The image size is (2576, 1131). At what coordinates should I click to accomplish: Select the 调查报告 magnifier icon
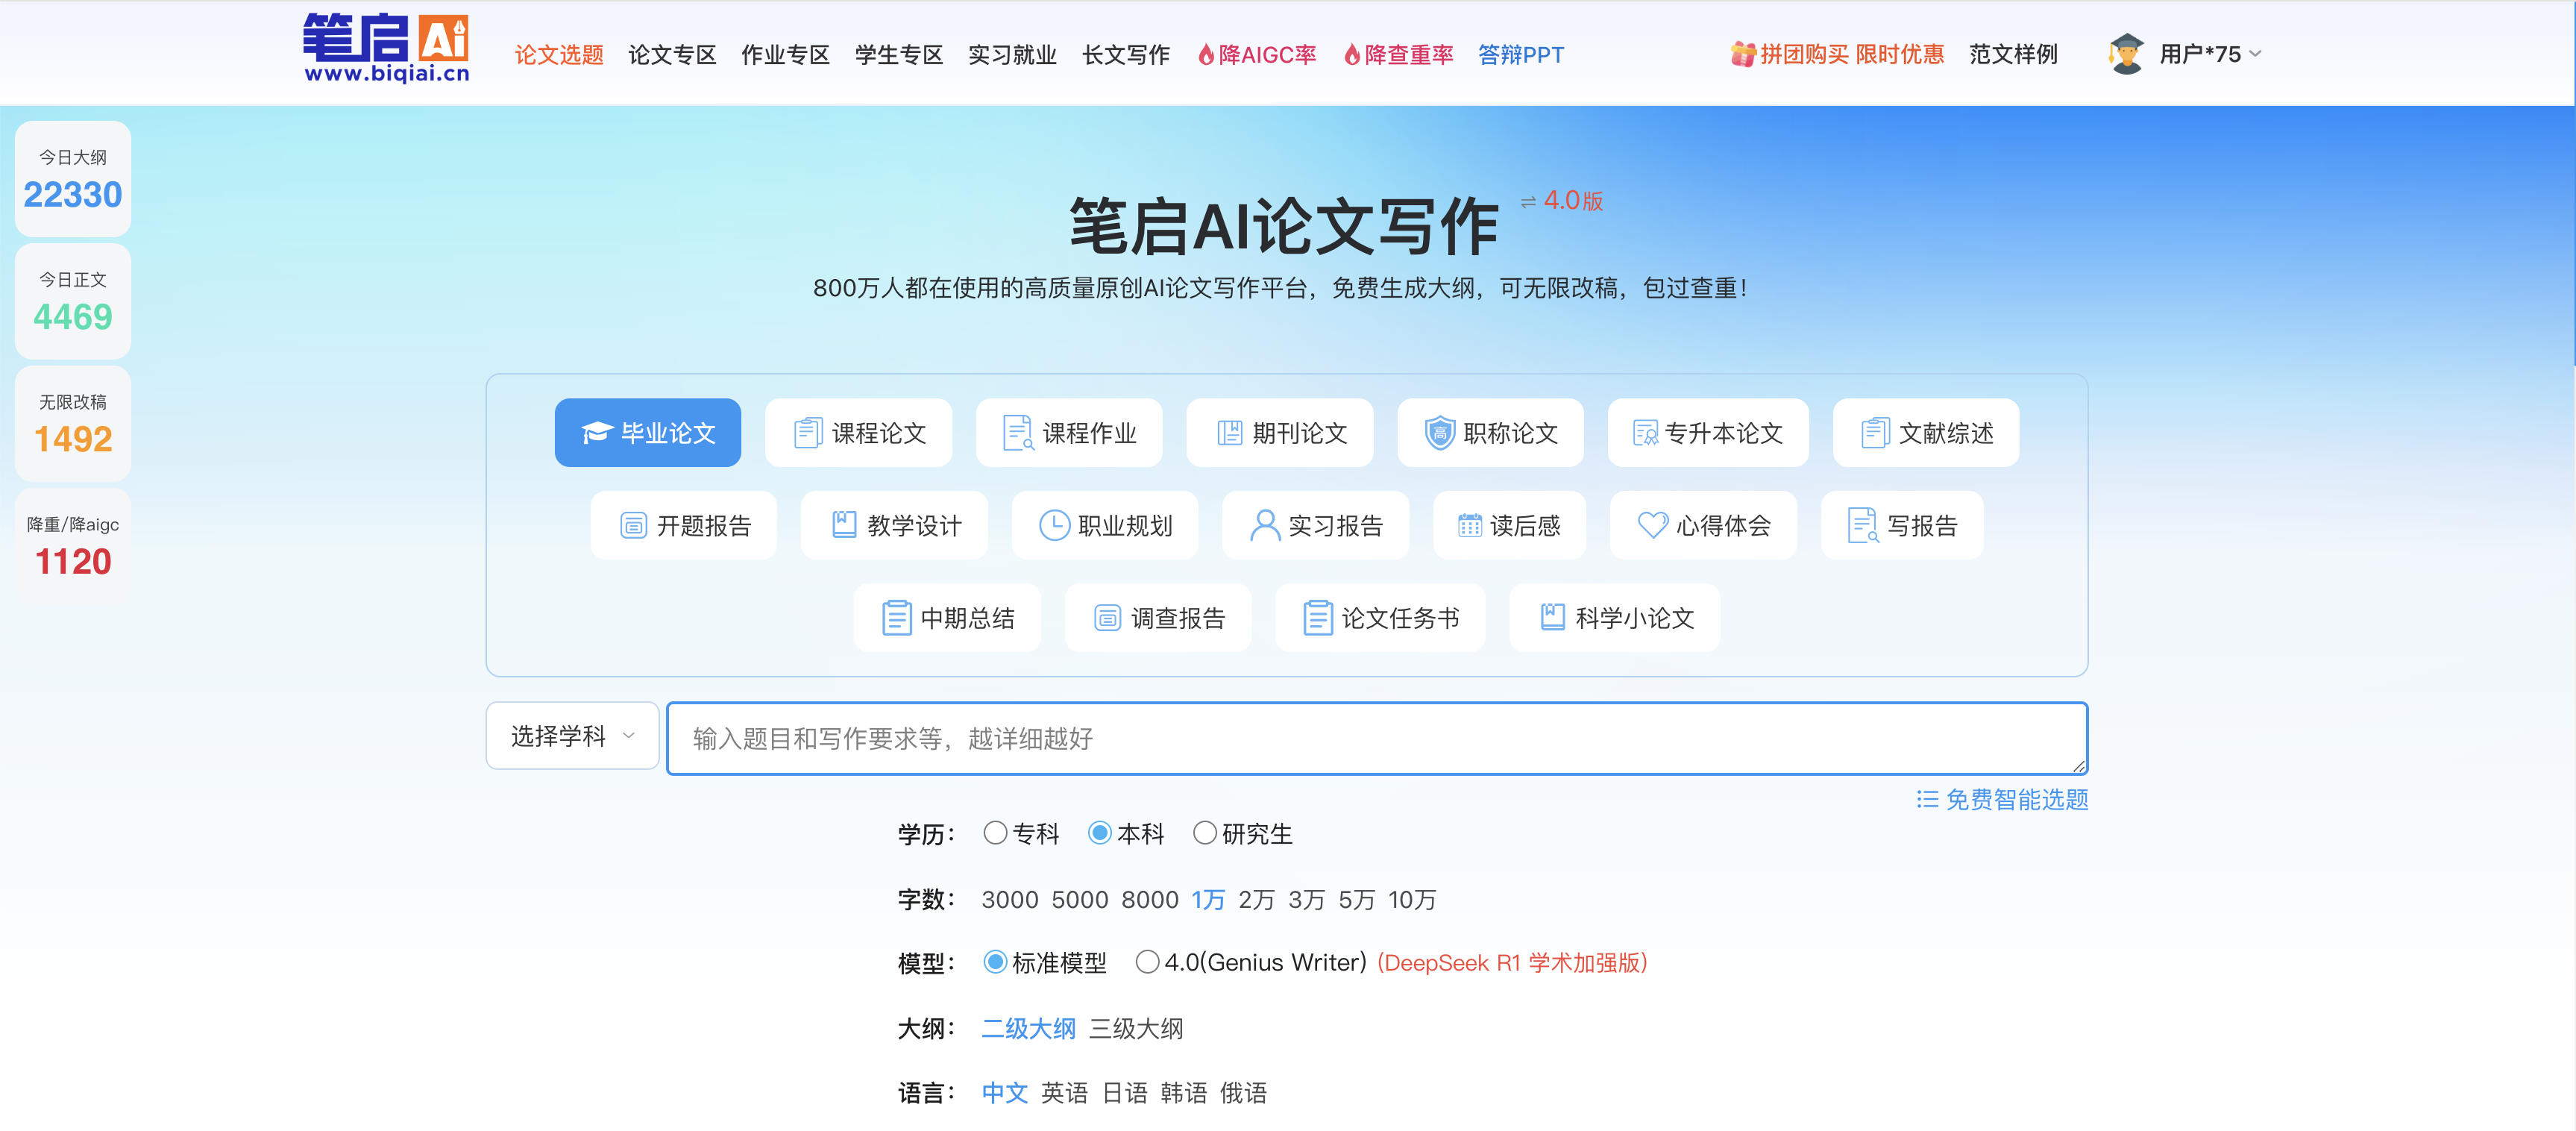click(x=1106, y=617)
